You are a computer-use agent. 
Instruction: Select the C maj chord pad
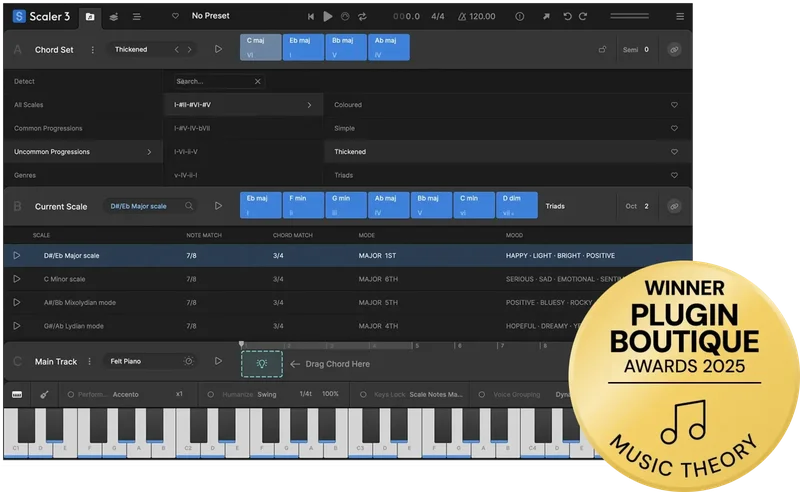(261, 47)
